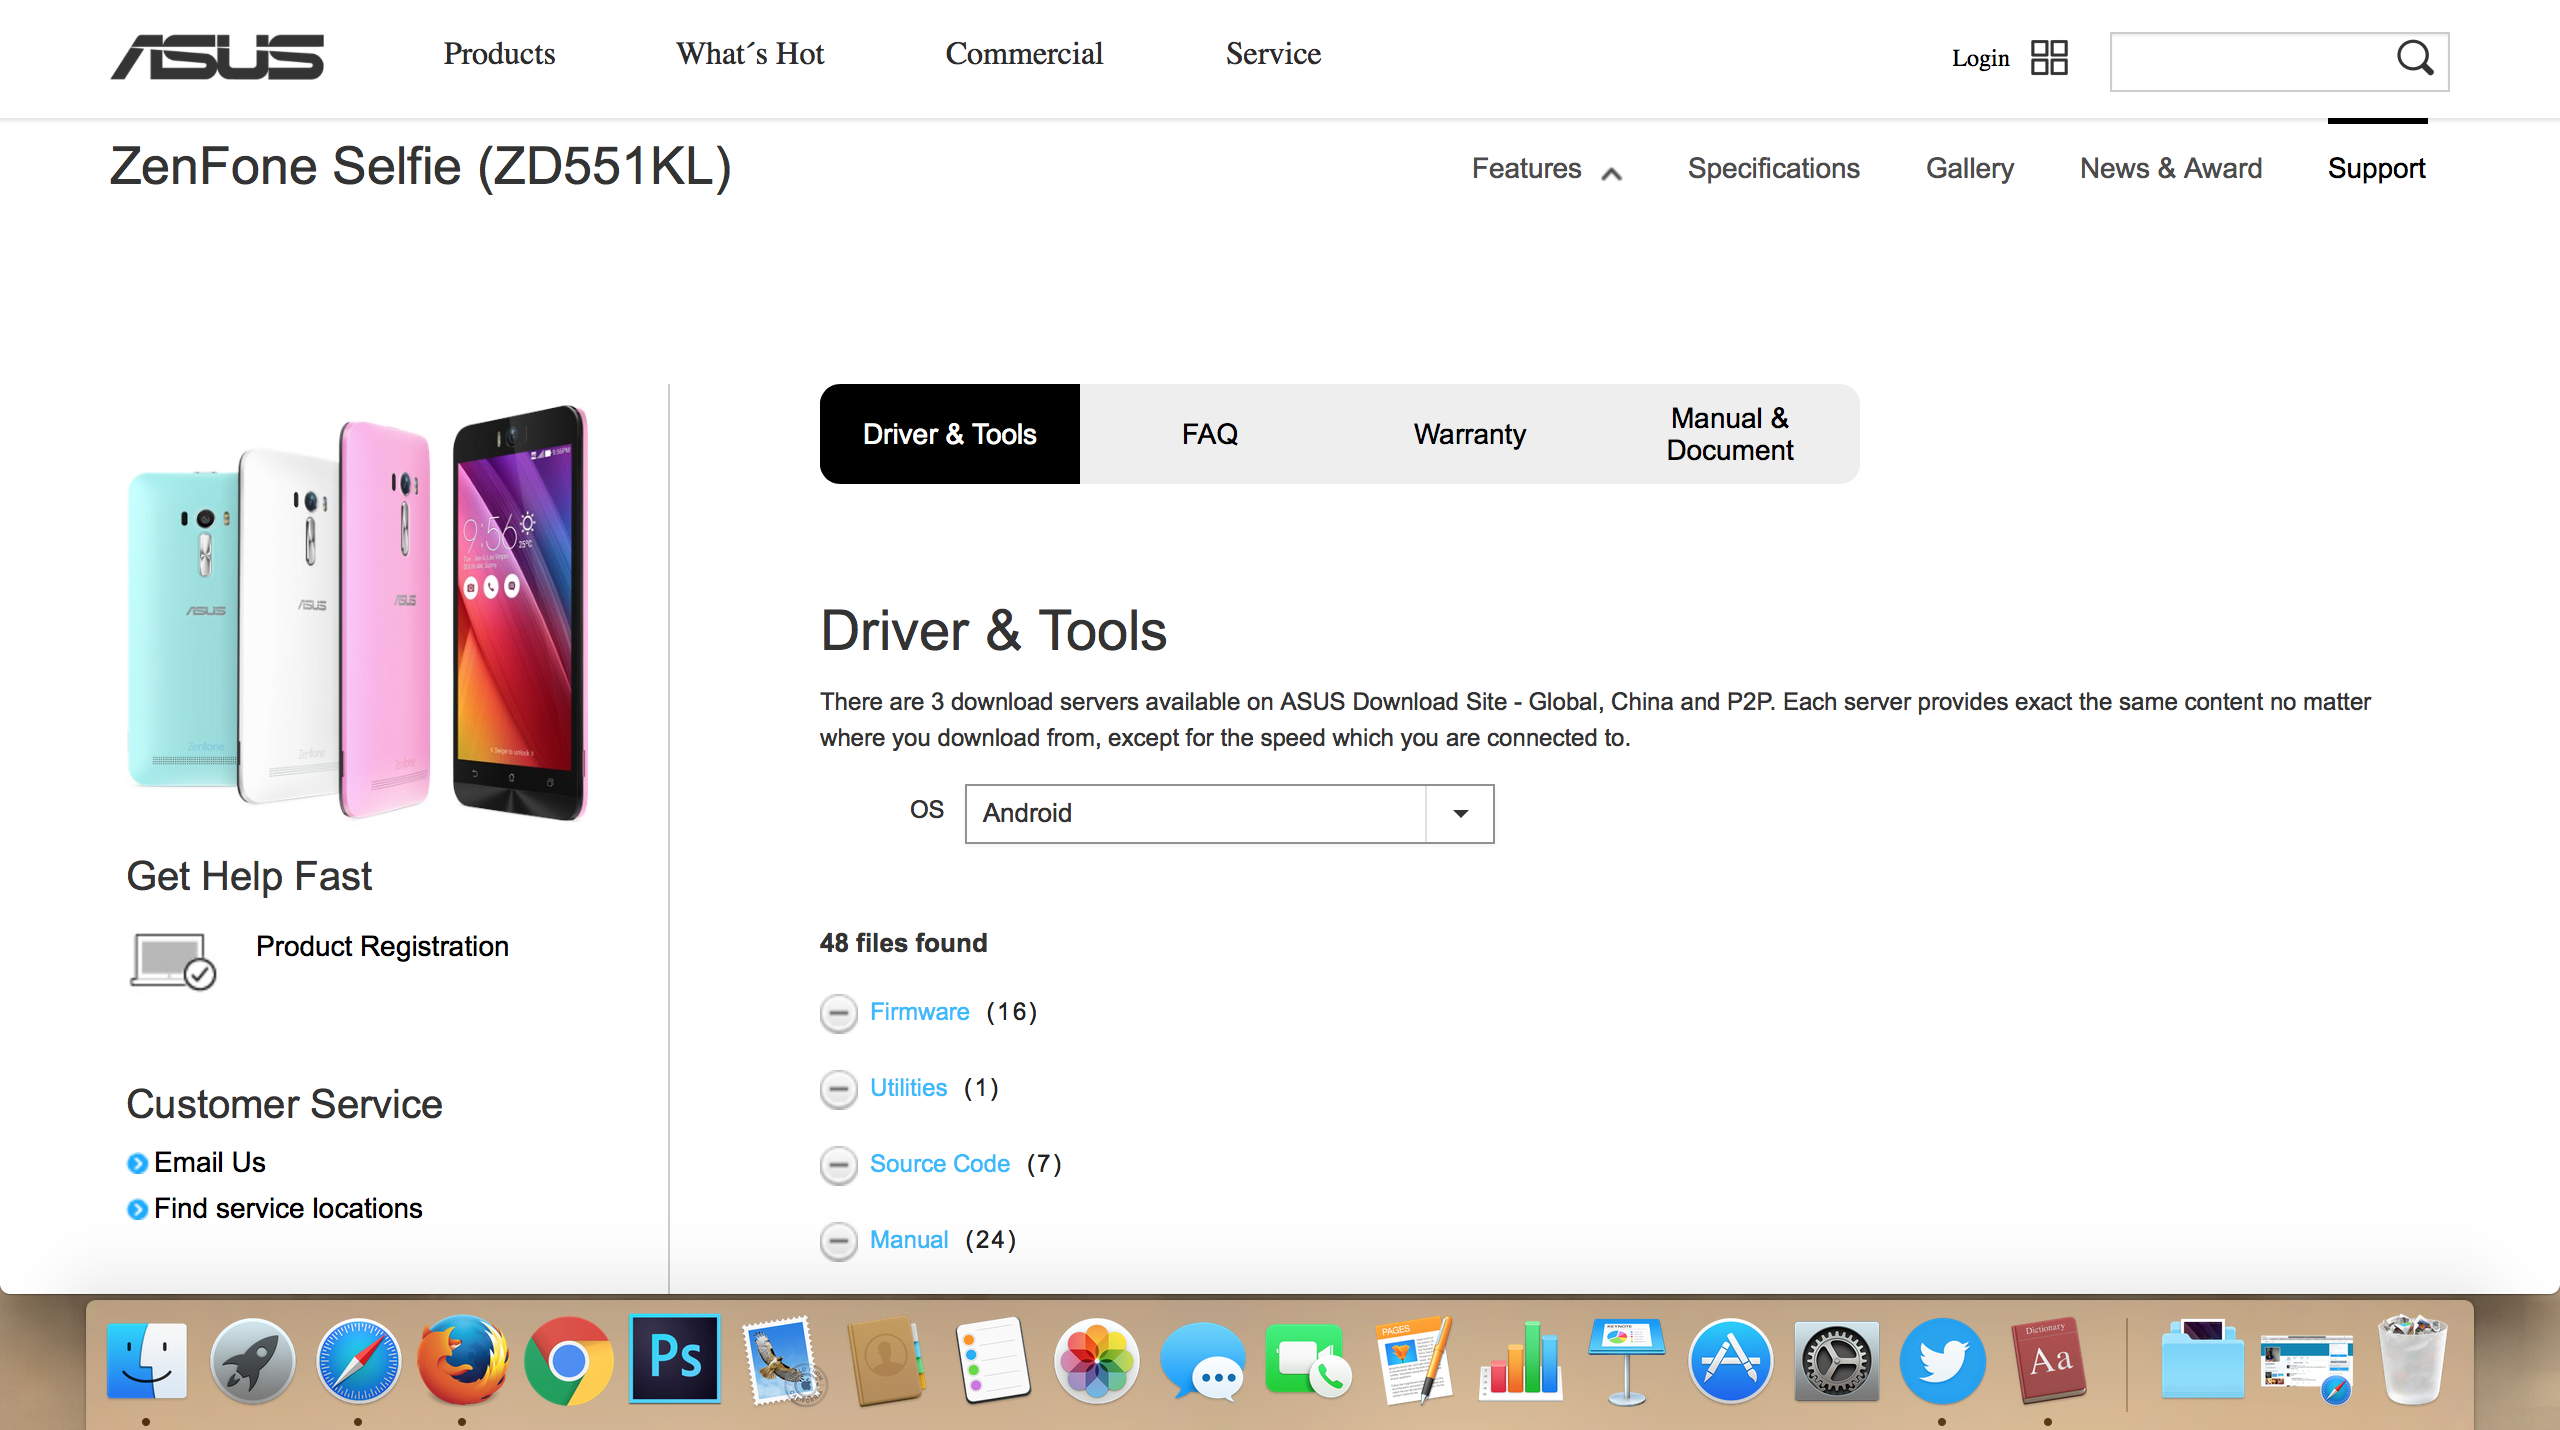Viewport: 2560px width, 1430px height.
Task: Switch to the Manual & Document tab
Action: (x=1730, y=434)
